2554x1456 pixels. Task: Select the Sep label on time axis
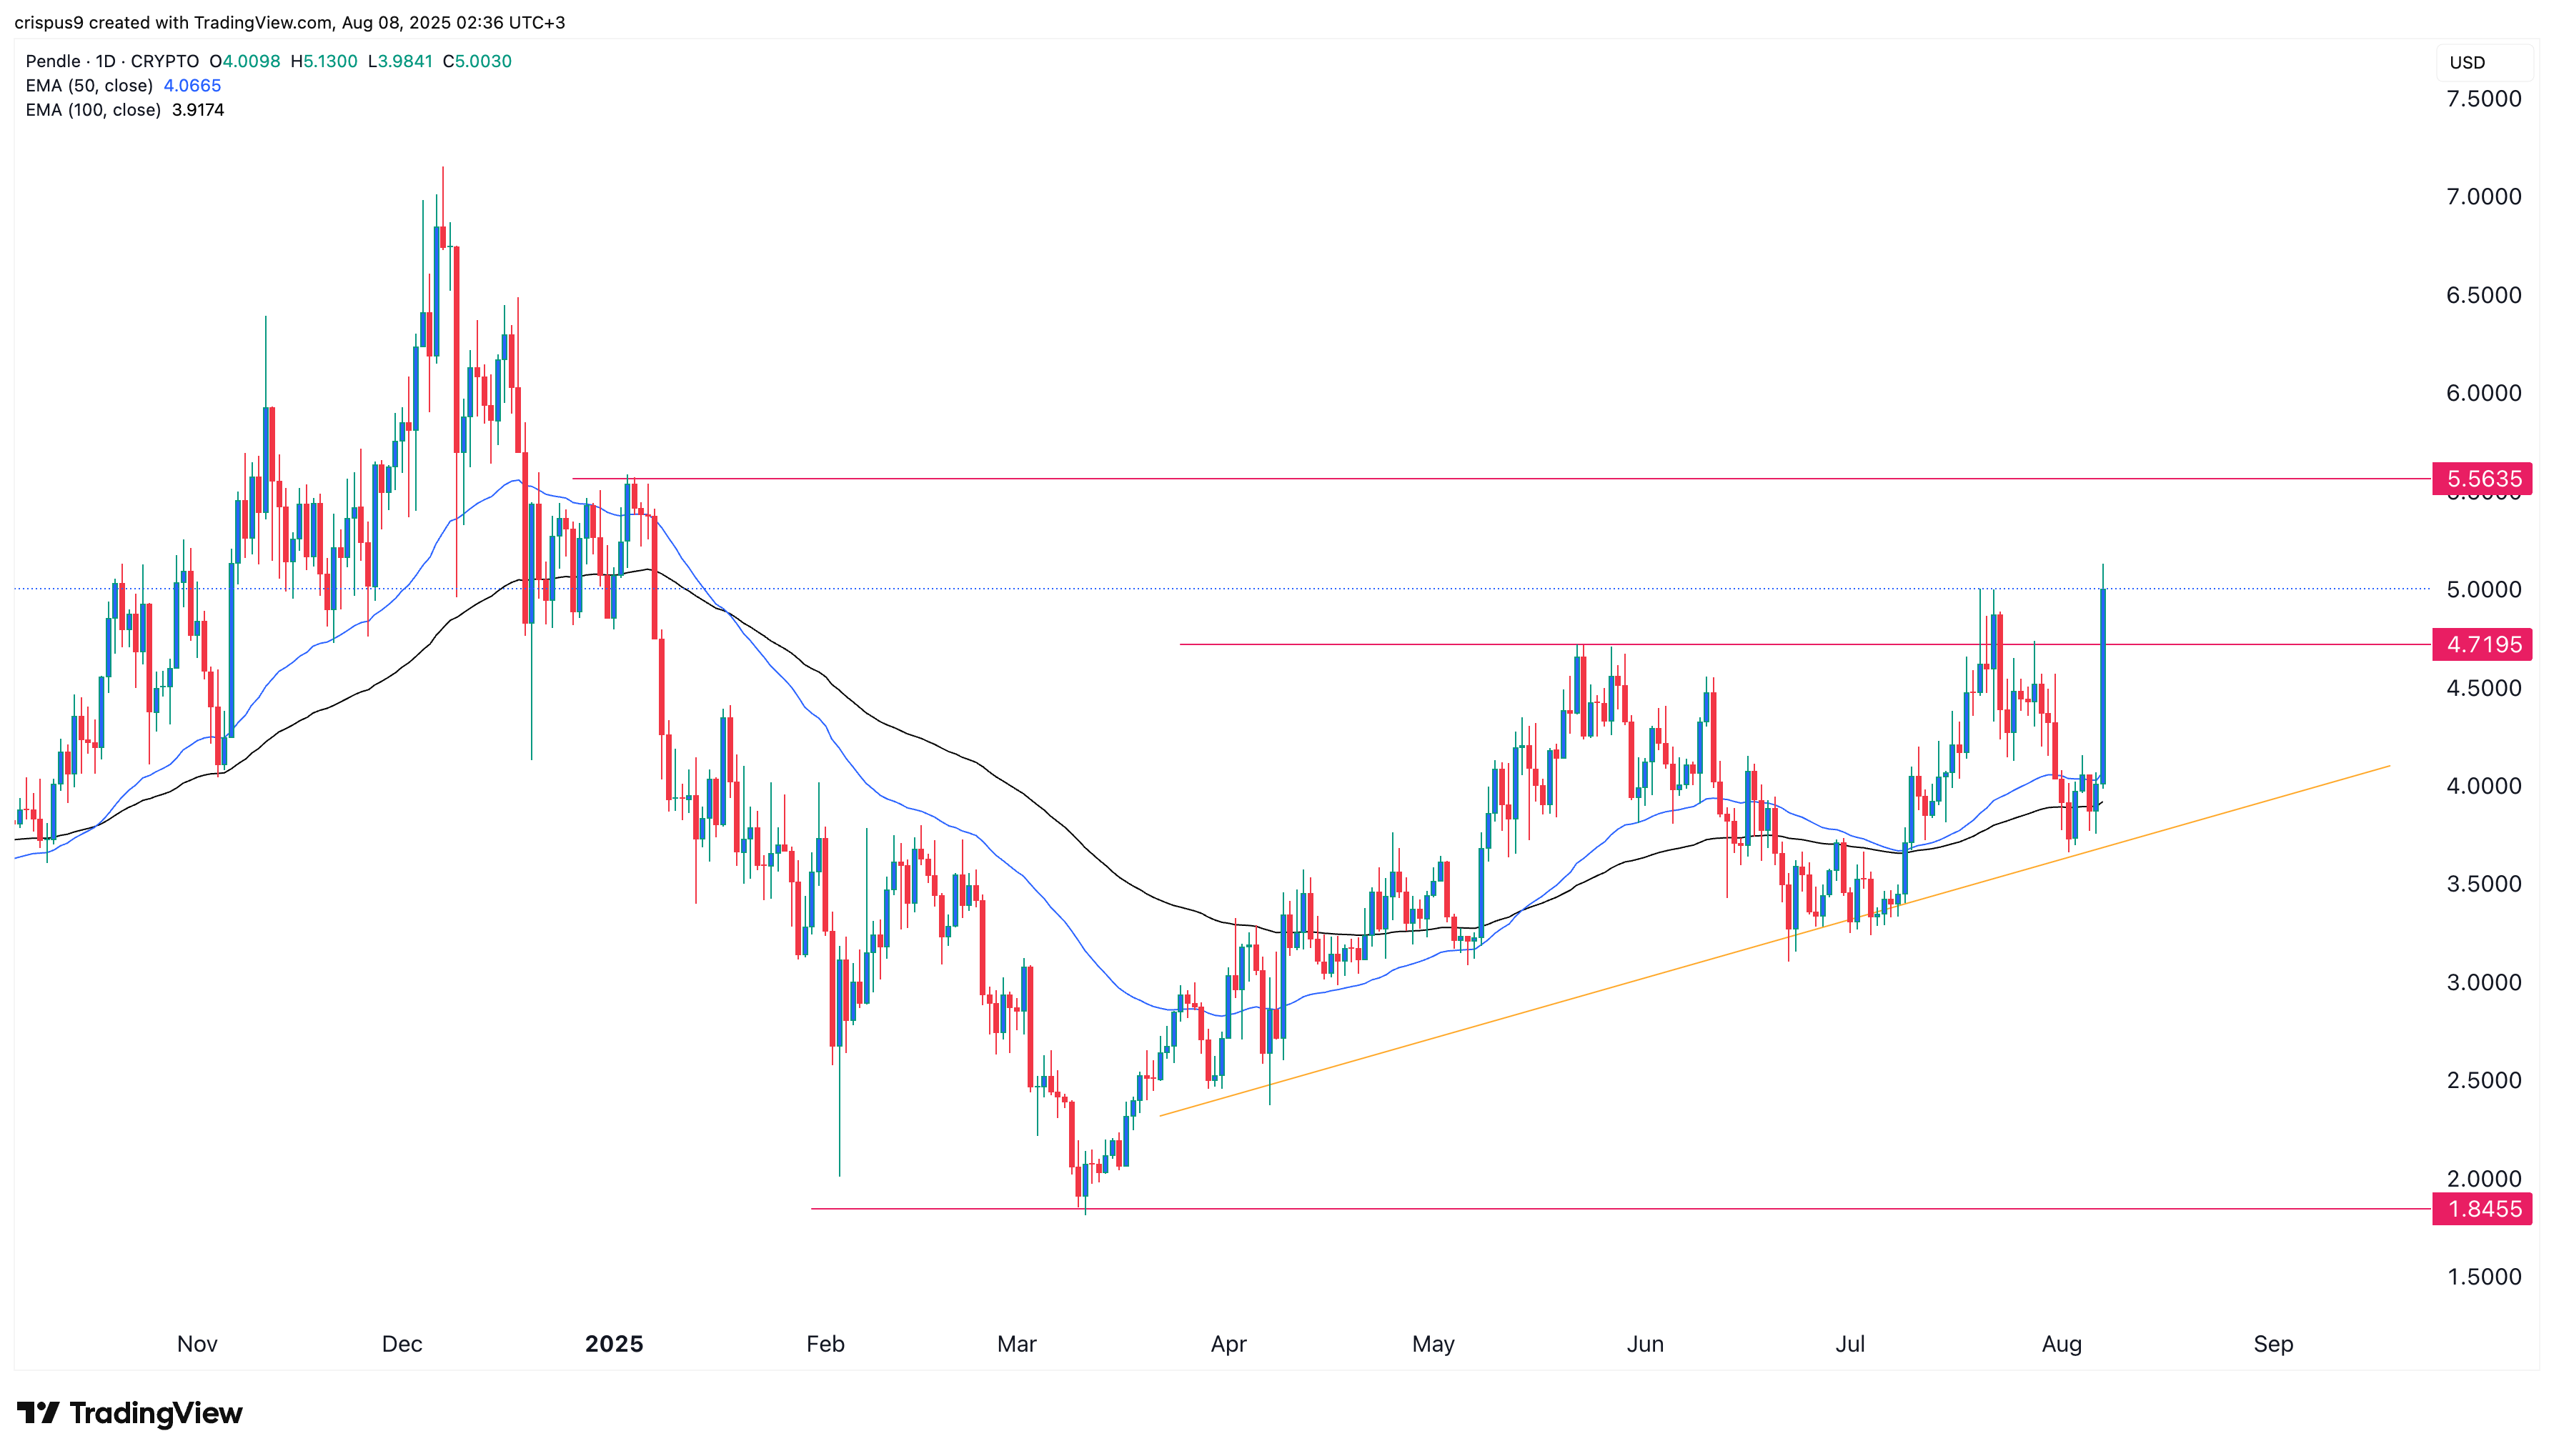pos(2273,1344)
